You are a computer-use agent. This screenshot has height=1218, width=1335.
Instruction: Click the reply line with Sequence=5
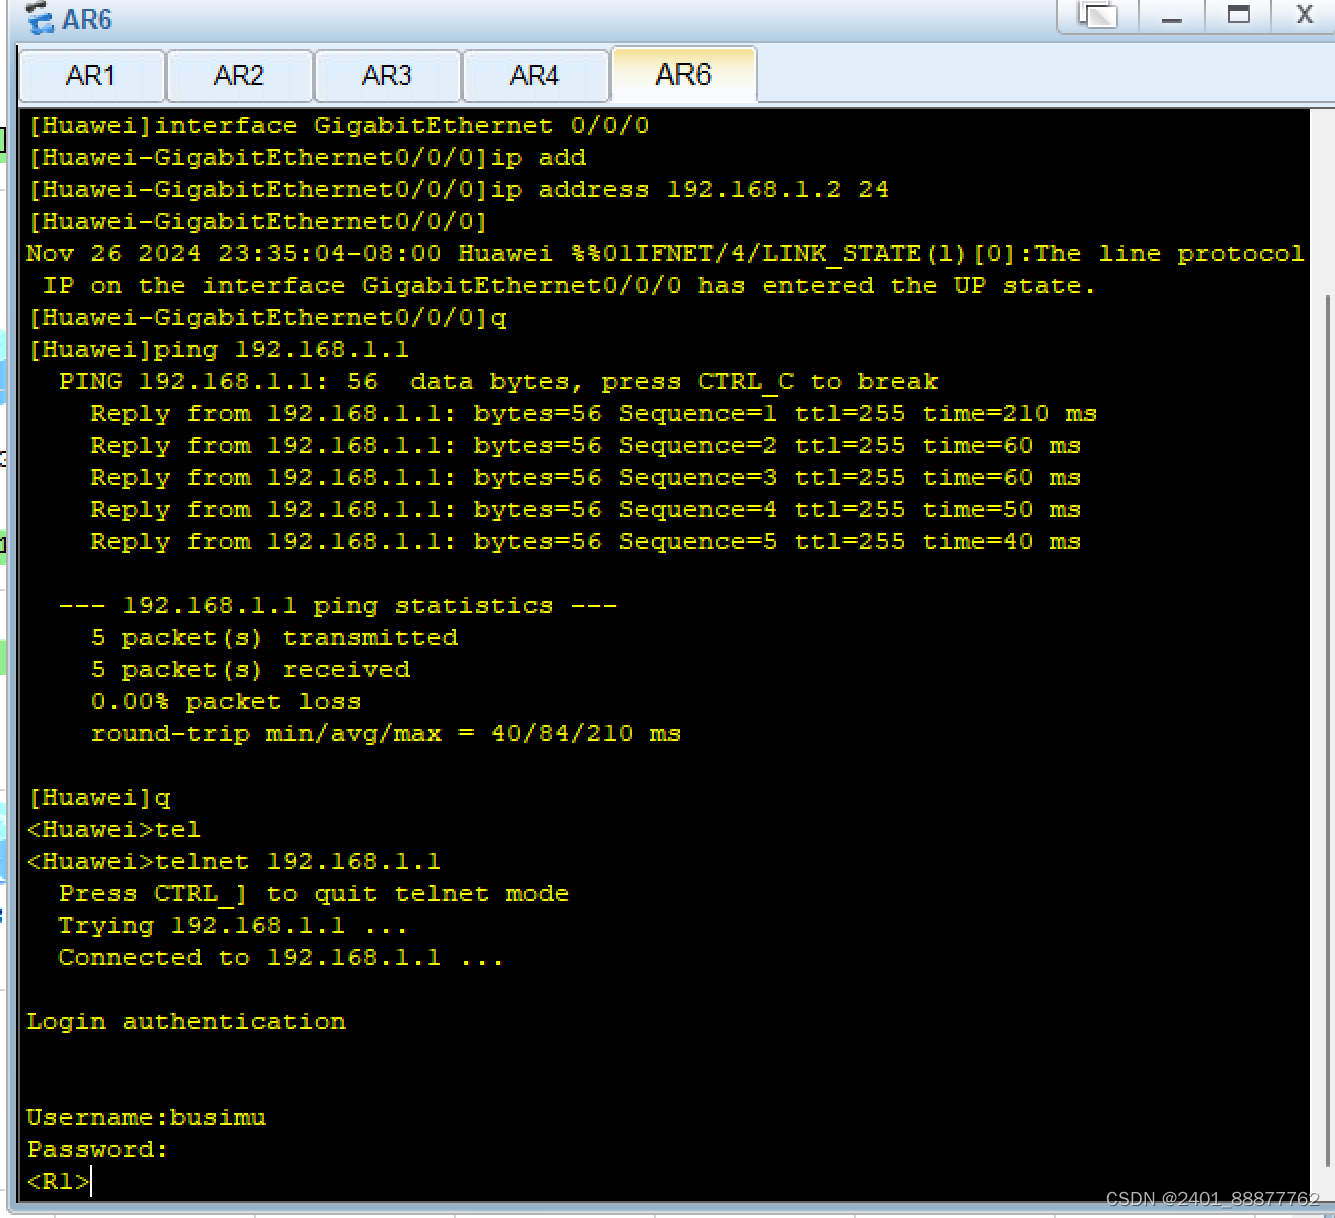click(x=585, y=542)
